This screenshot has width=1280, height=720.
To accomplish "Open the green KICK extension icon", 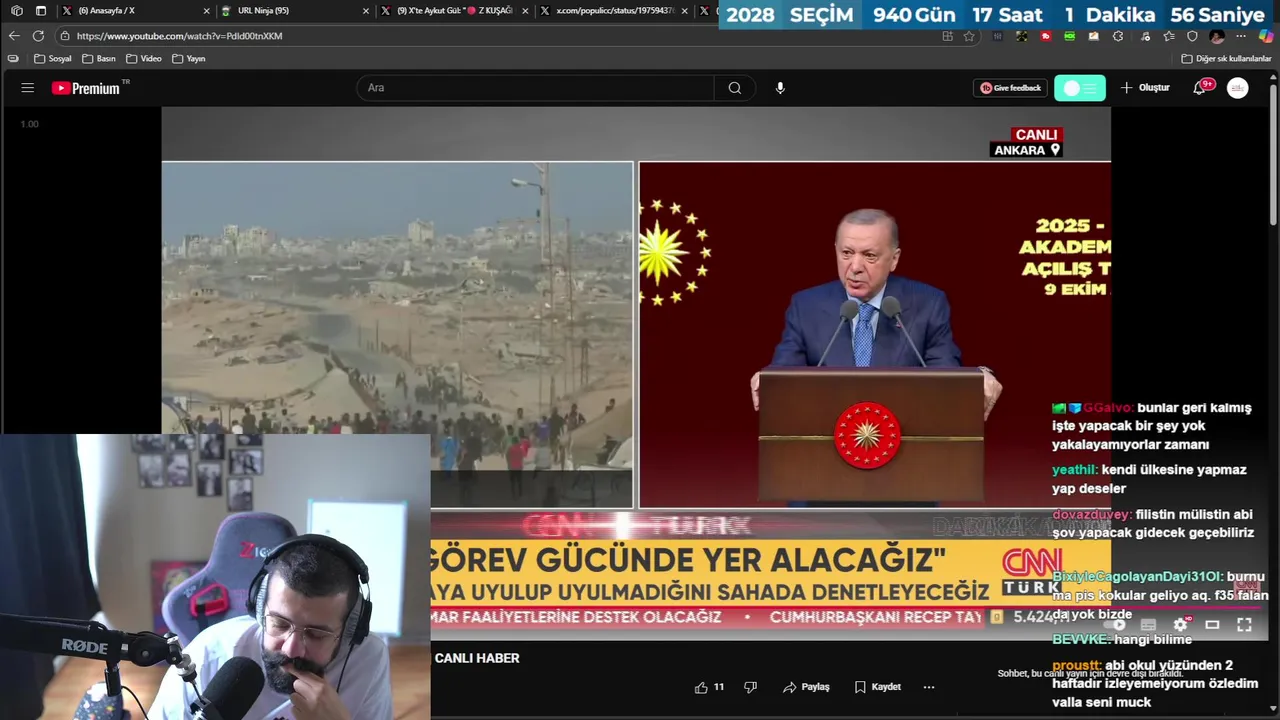I will point(1070,36).
